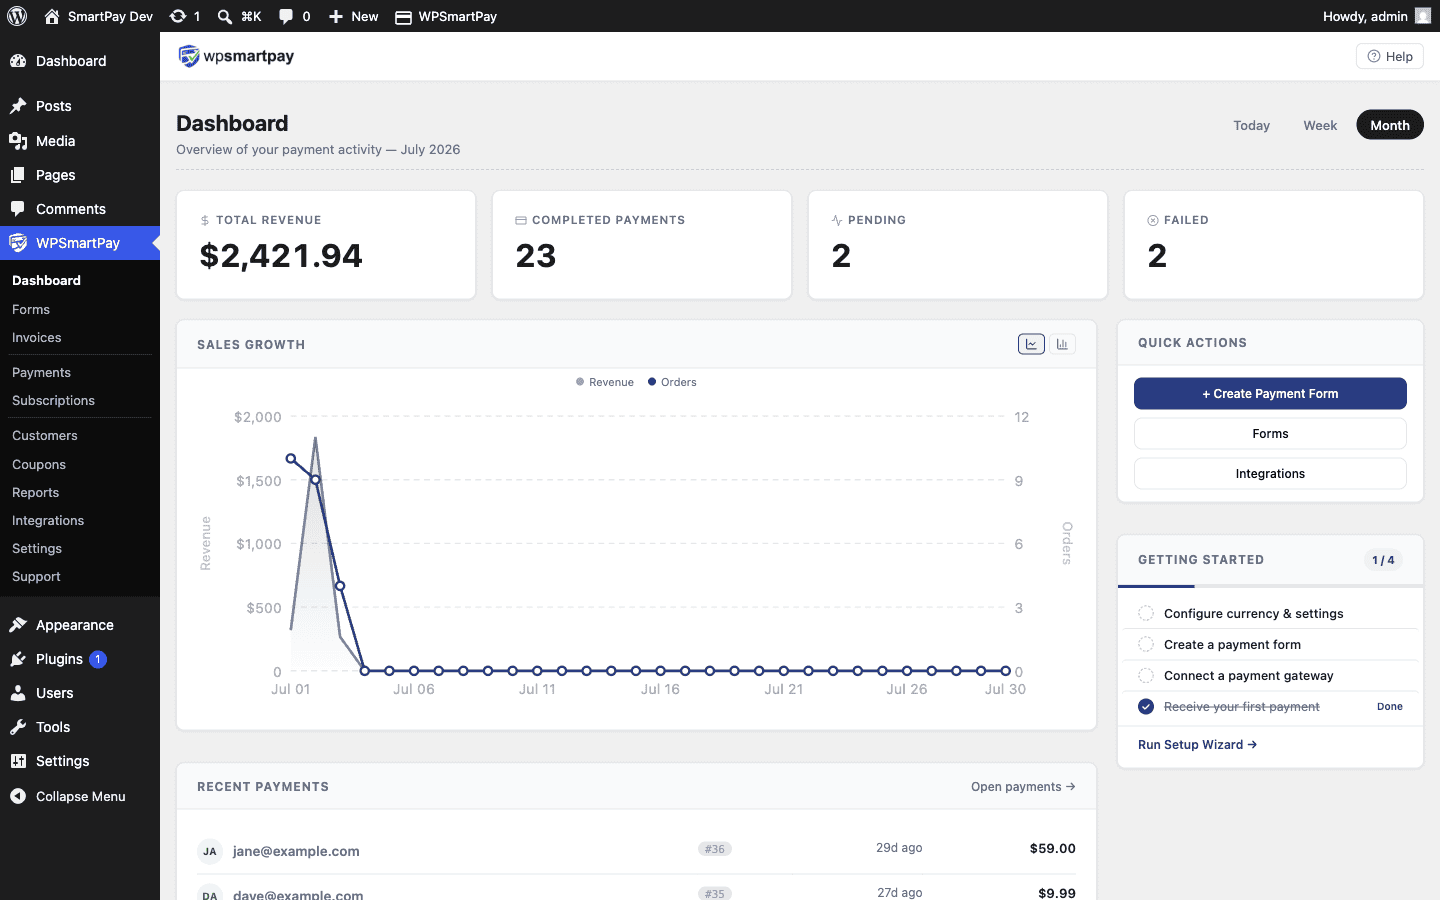Switch Sales Growth to line chart view
1440x900 pixels.
1031,344
